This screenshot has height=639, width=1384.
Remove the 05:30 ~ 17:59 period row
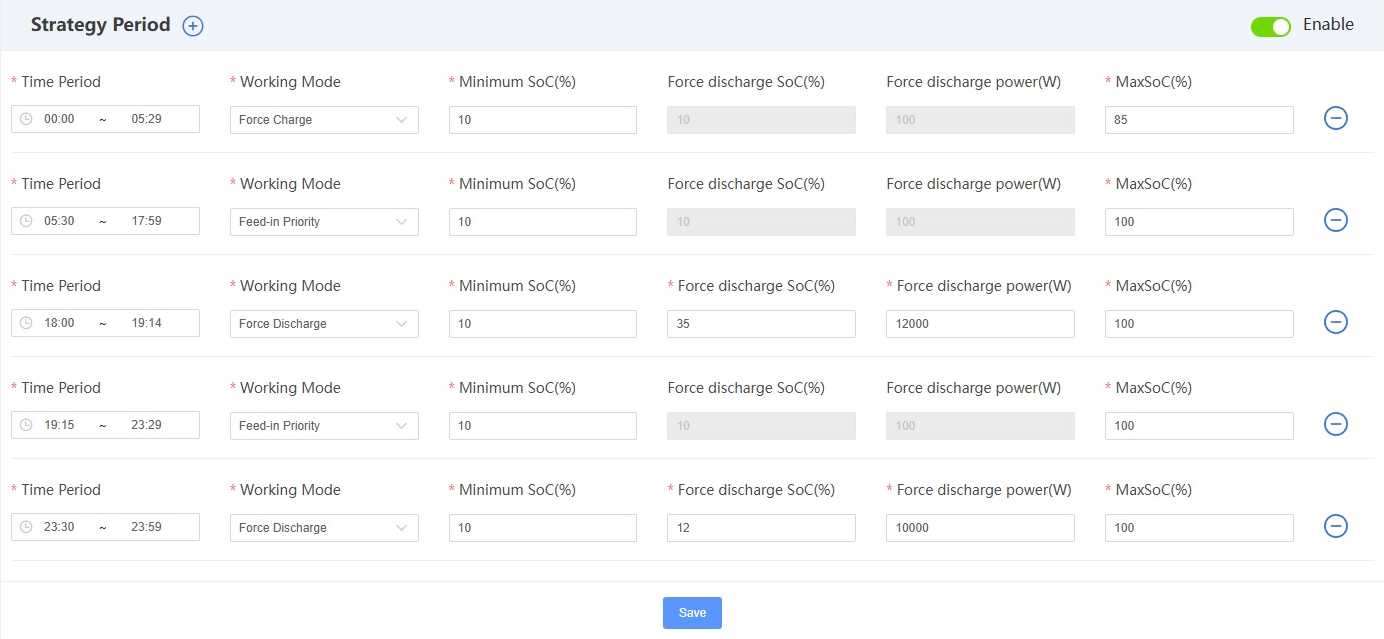(1335, 220)
